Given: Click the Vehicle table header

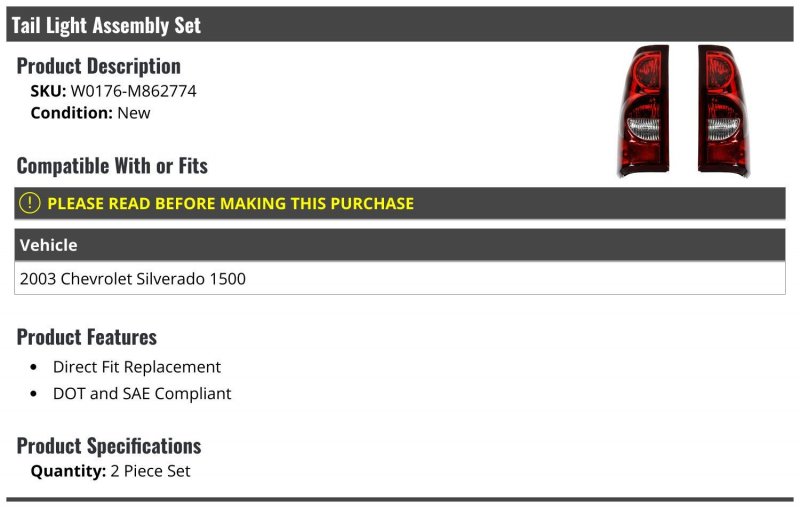Looking at the screenshot, I should coord(399,245).
